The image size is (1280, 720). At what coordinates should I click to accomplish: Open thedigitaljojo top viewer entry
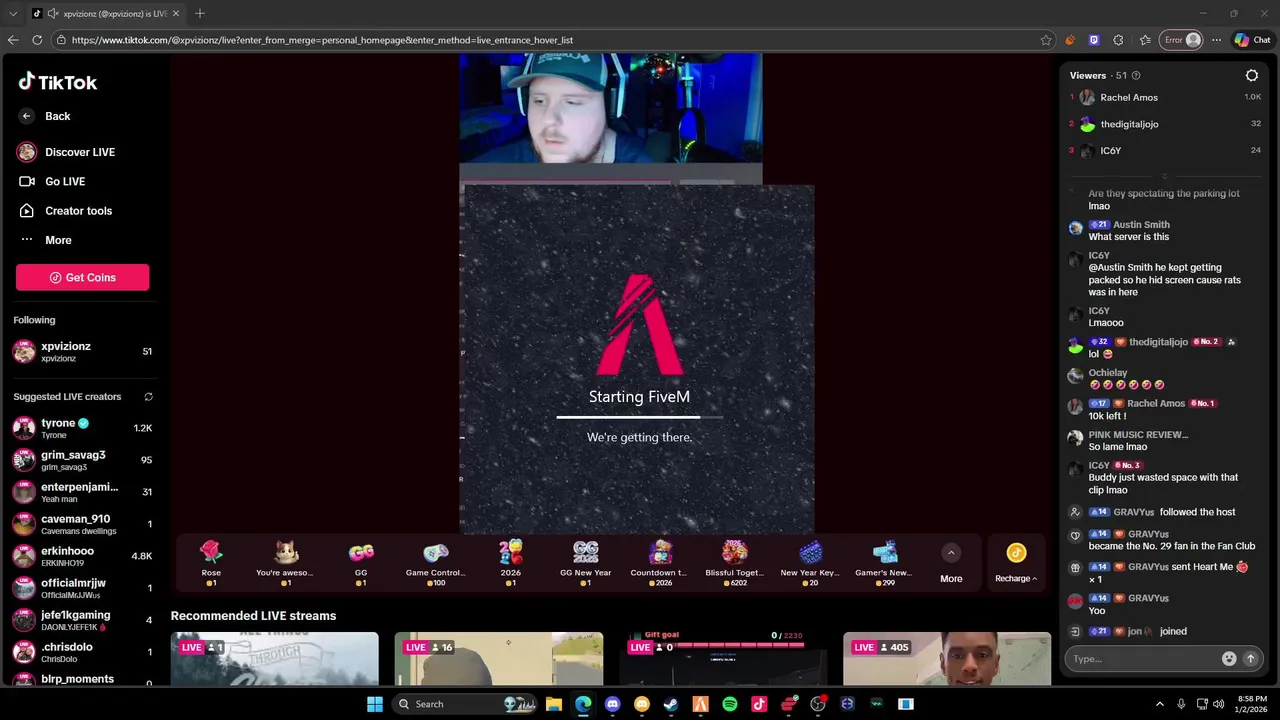(x=1165, y=124)
